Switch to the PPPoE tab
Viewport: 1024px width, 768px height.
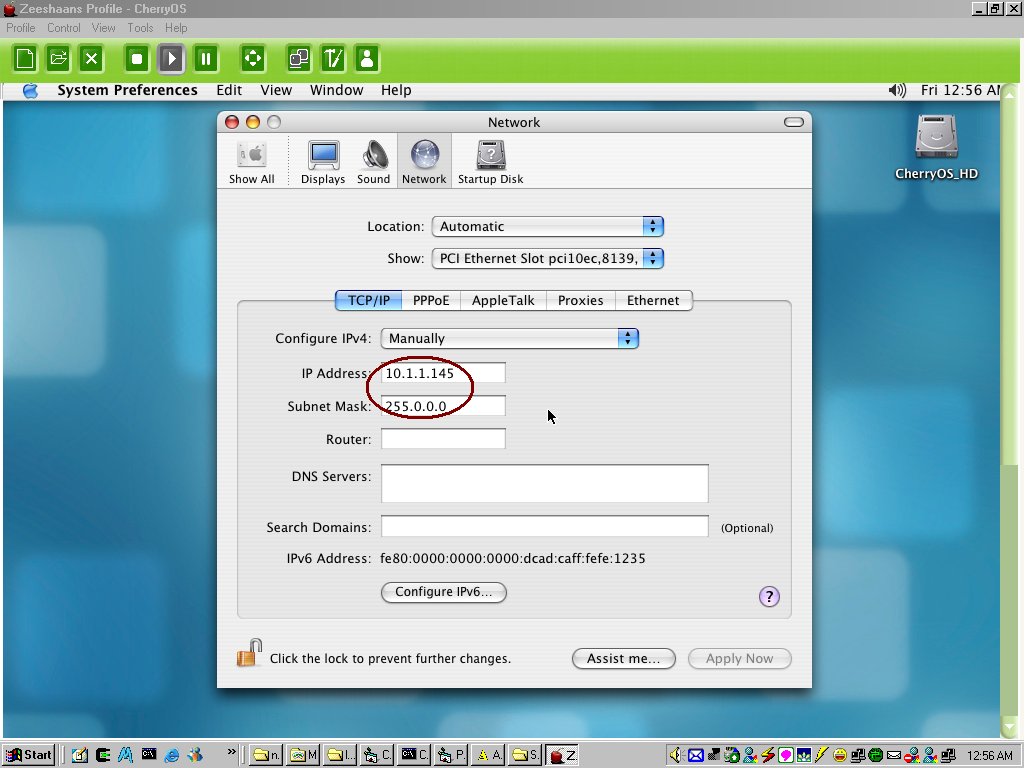pyautogui.click(x=431, y=300)
